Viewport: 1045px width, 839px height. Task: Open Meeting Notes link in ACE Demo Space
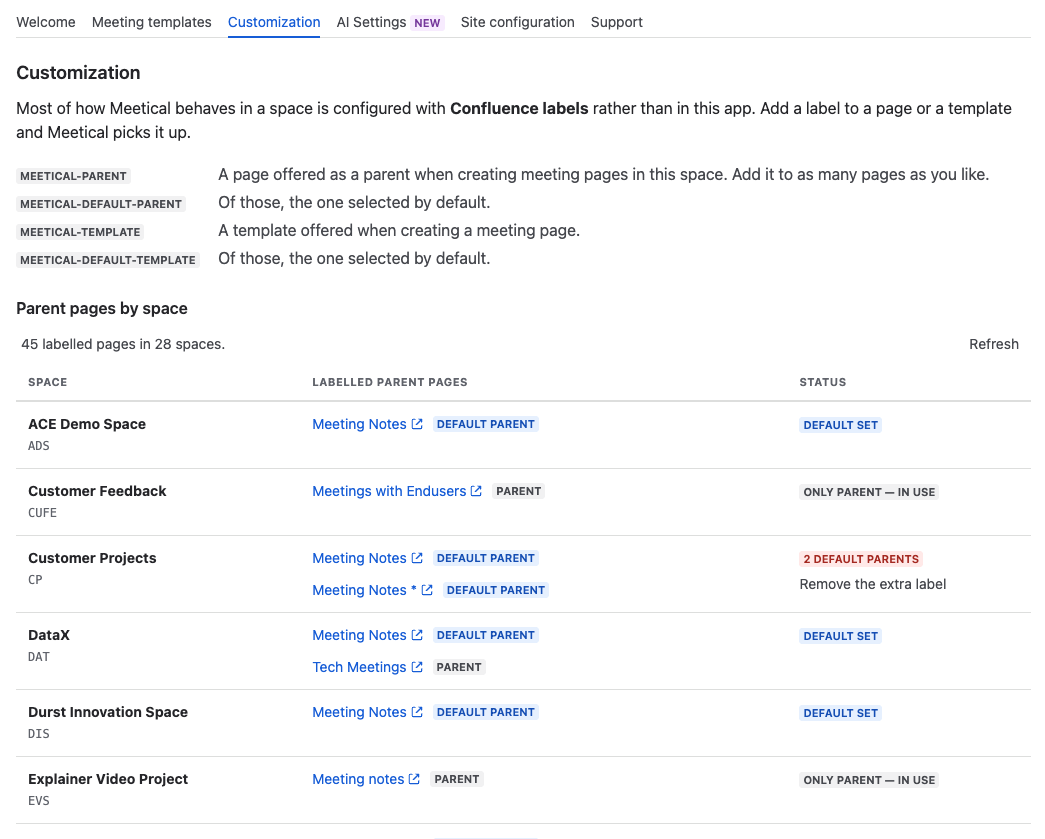tap(359, 424)
